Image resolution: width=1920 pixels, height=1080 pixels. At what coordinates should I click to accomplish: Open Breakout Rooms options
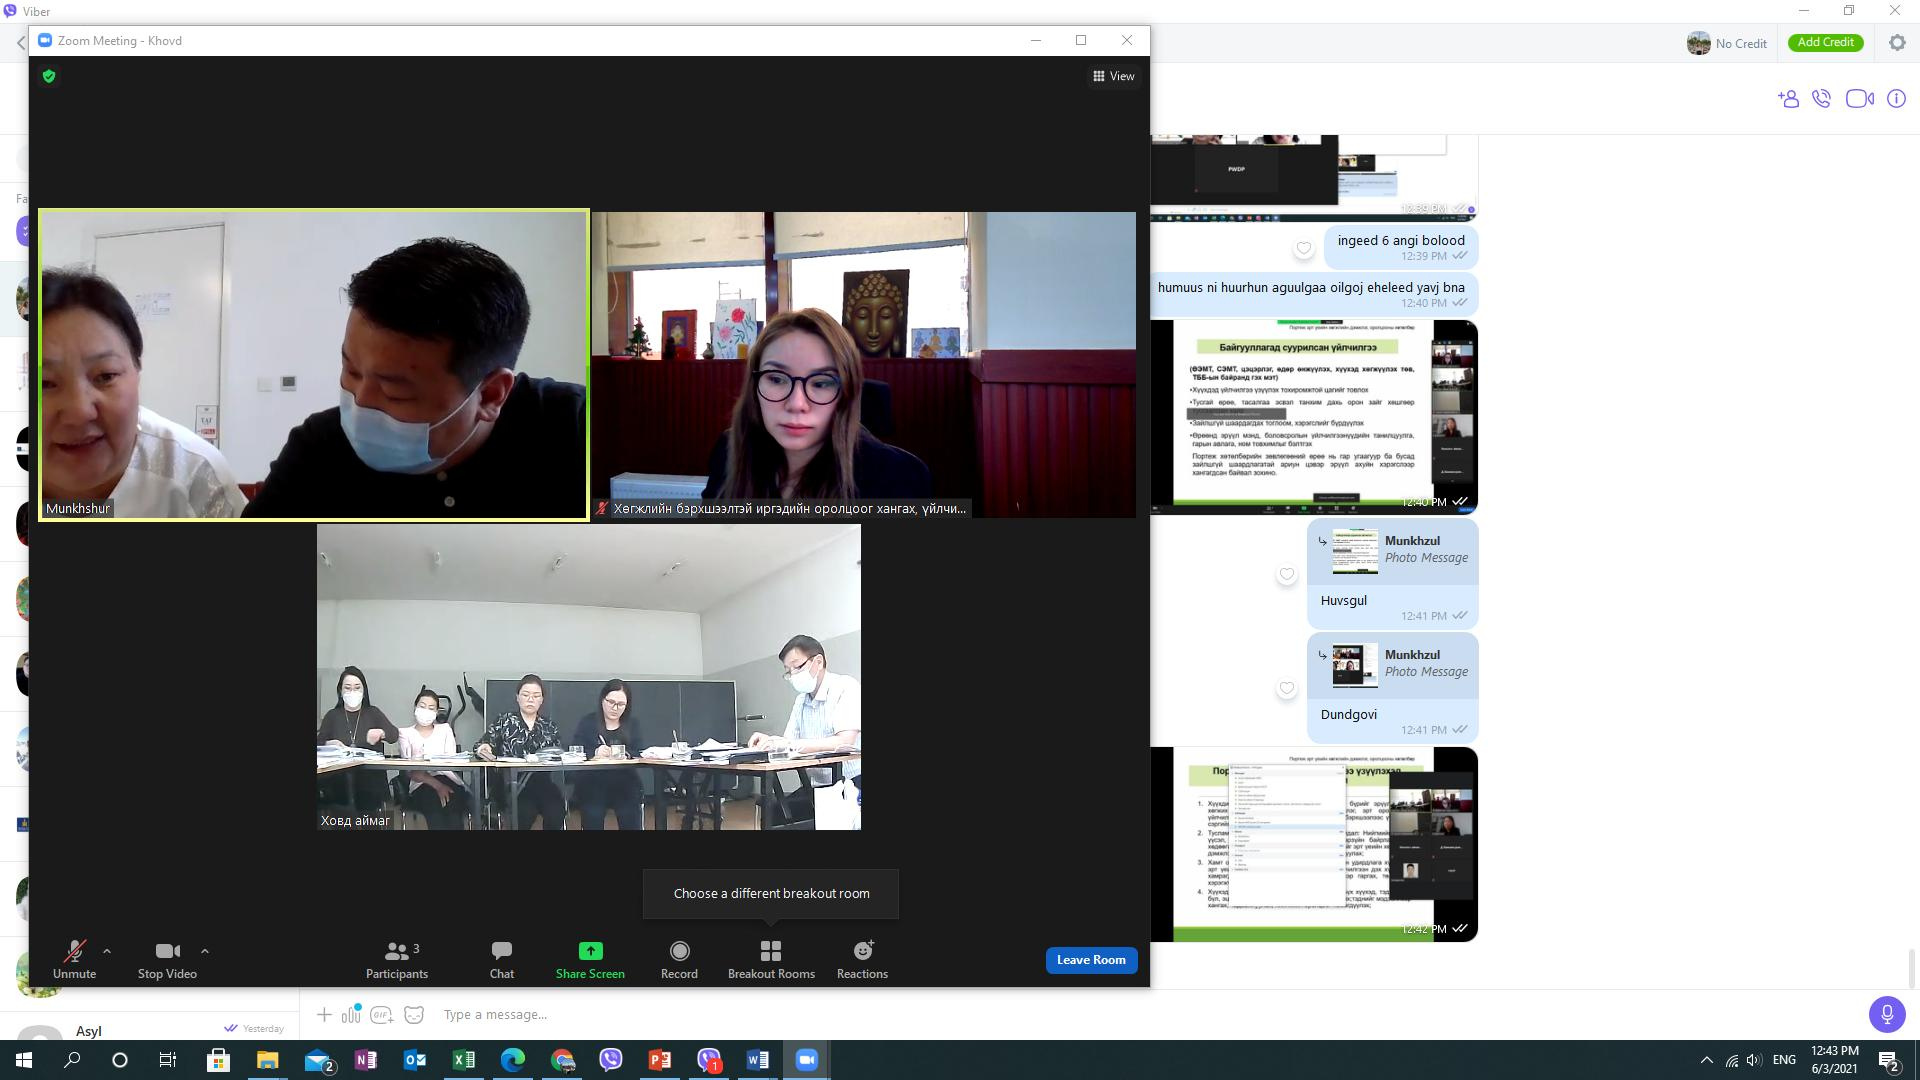770,959
